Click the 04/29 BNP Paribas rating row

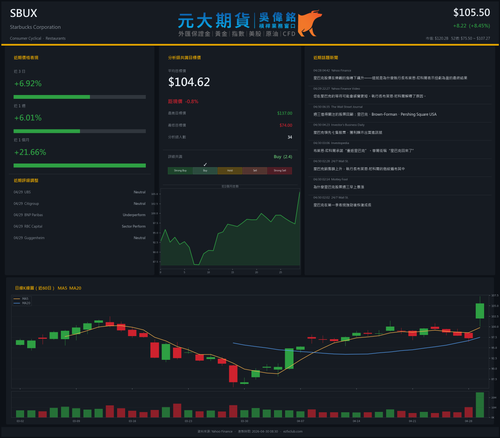[x=80, y=215]
